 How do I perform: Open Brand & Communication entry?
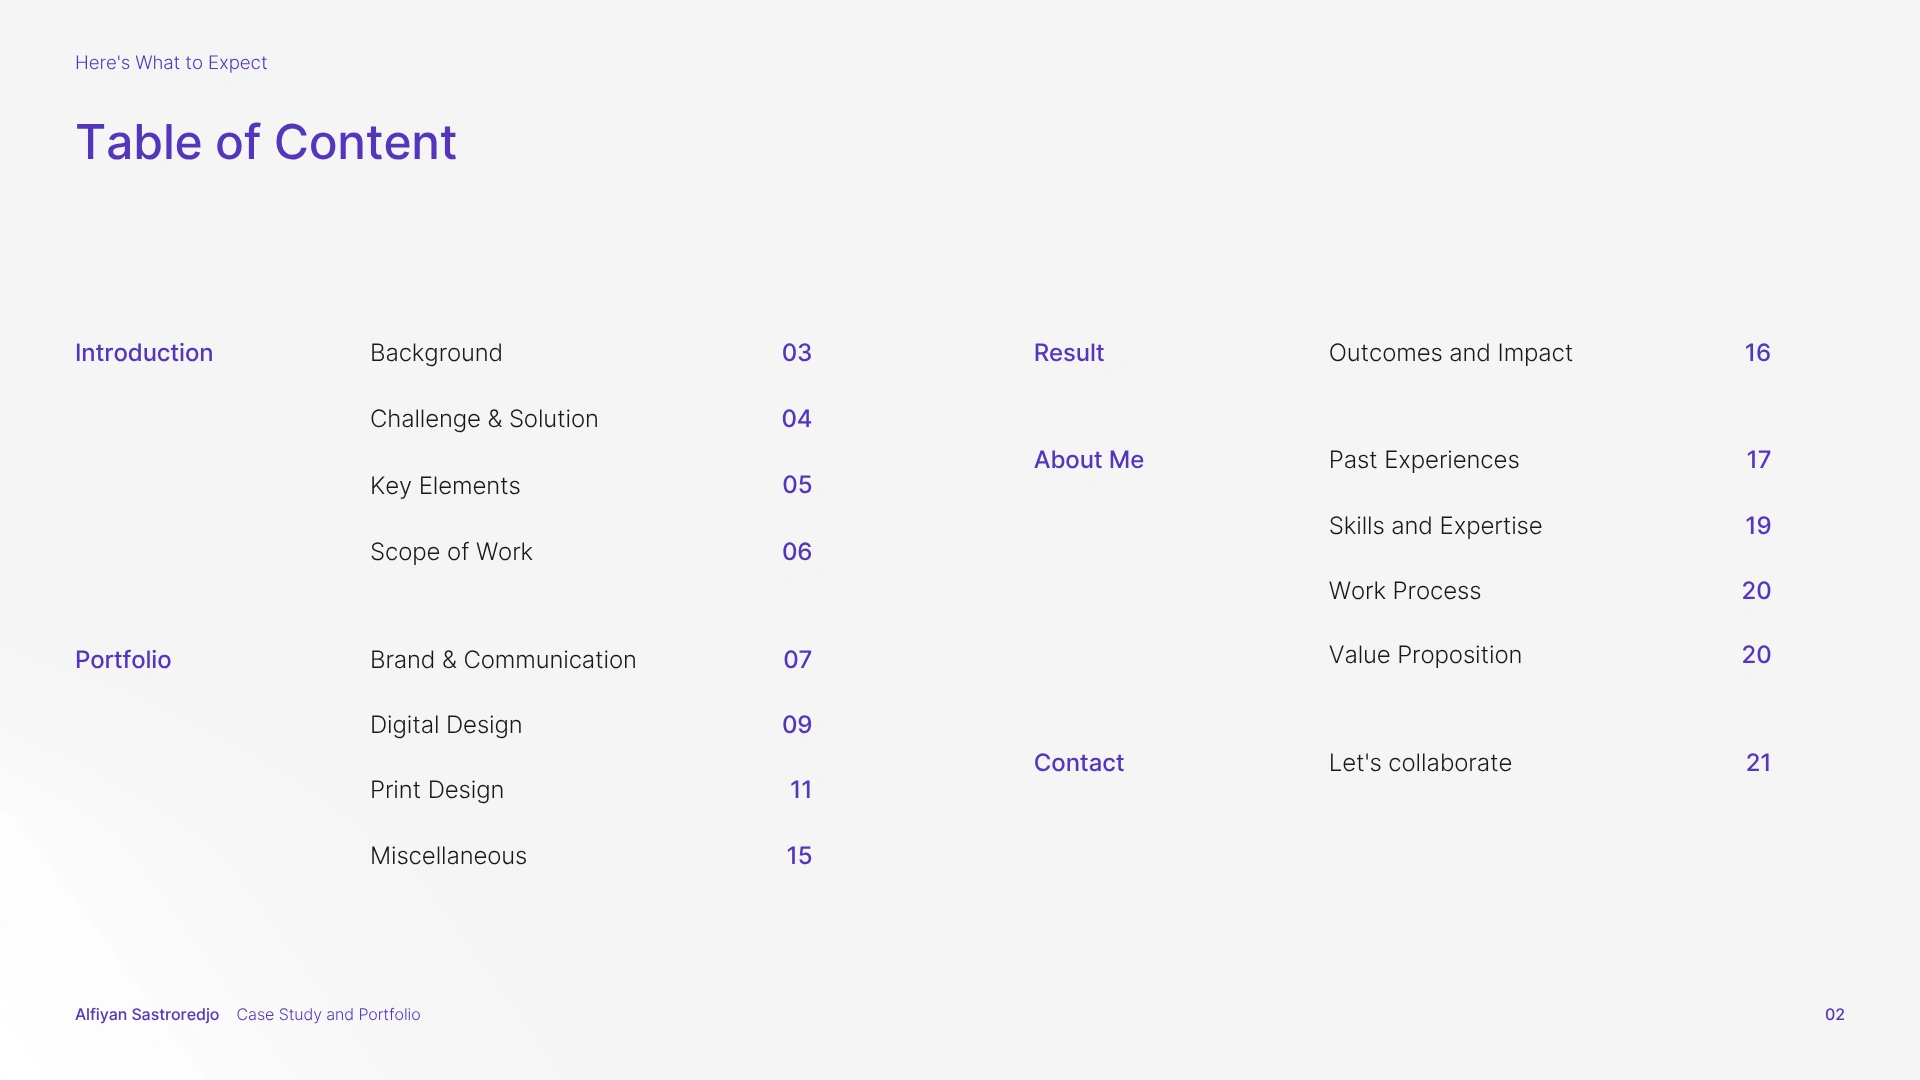[x=503, y=660]
